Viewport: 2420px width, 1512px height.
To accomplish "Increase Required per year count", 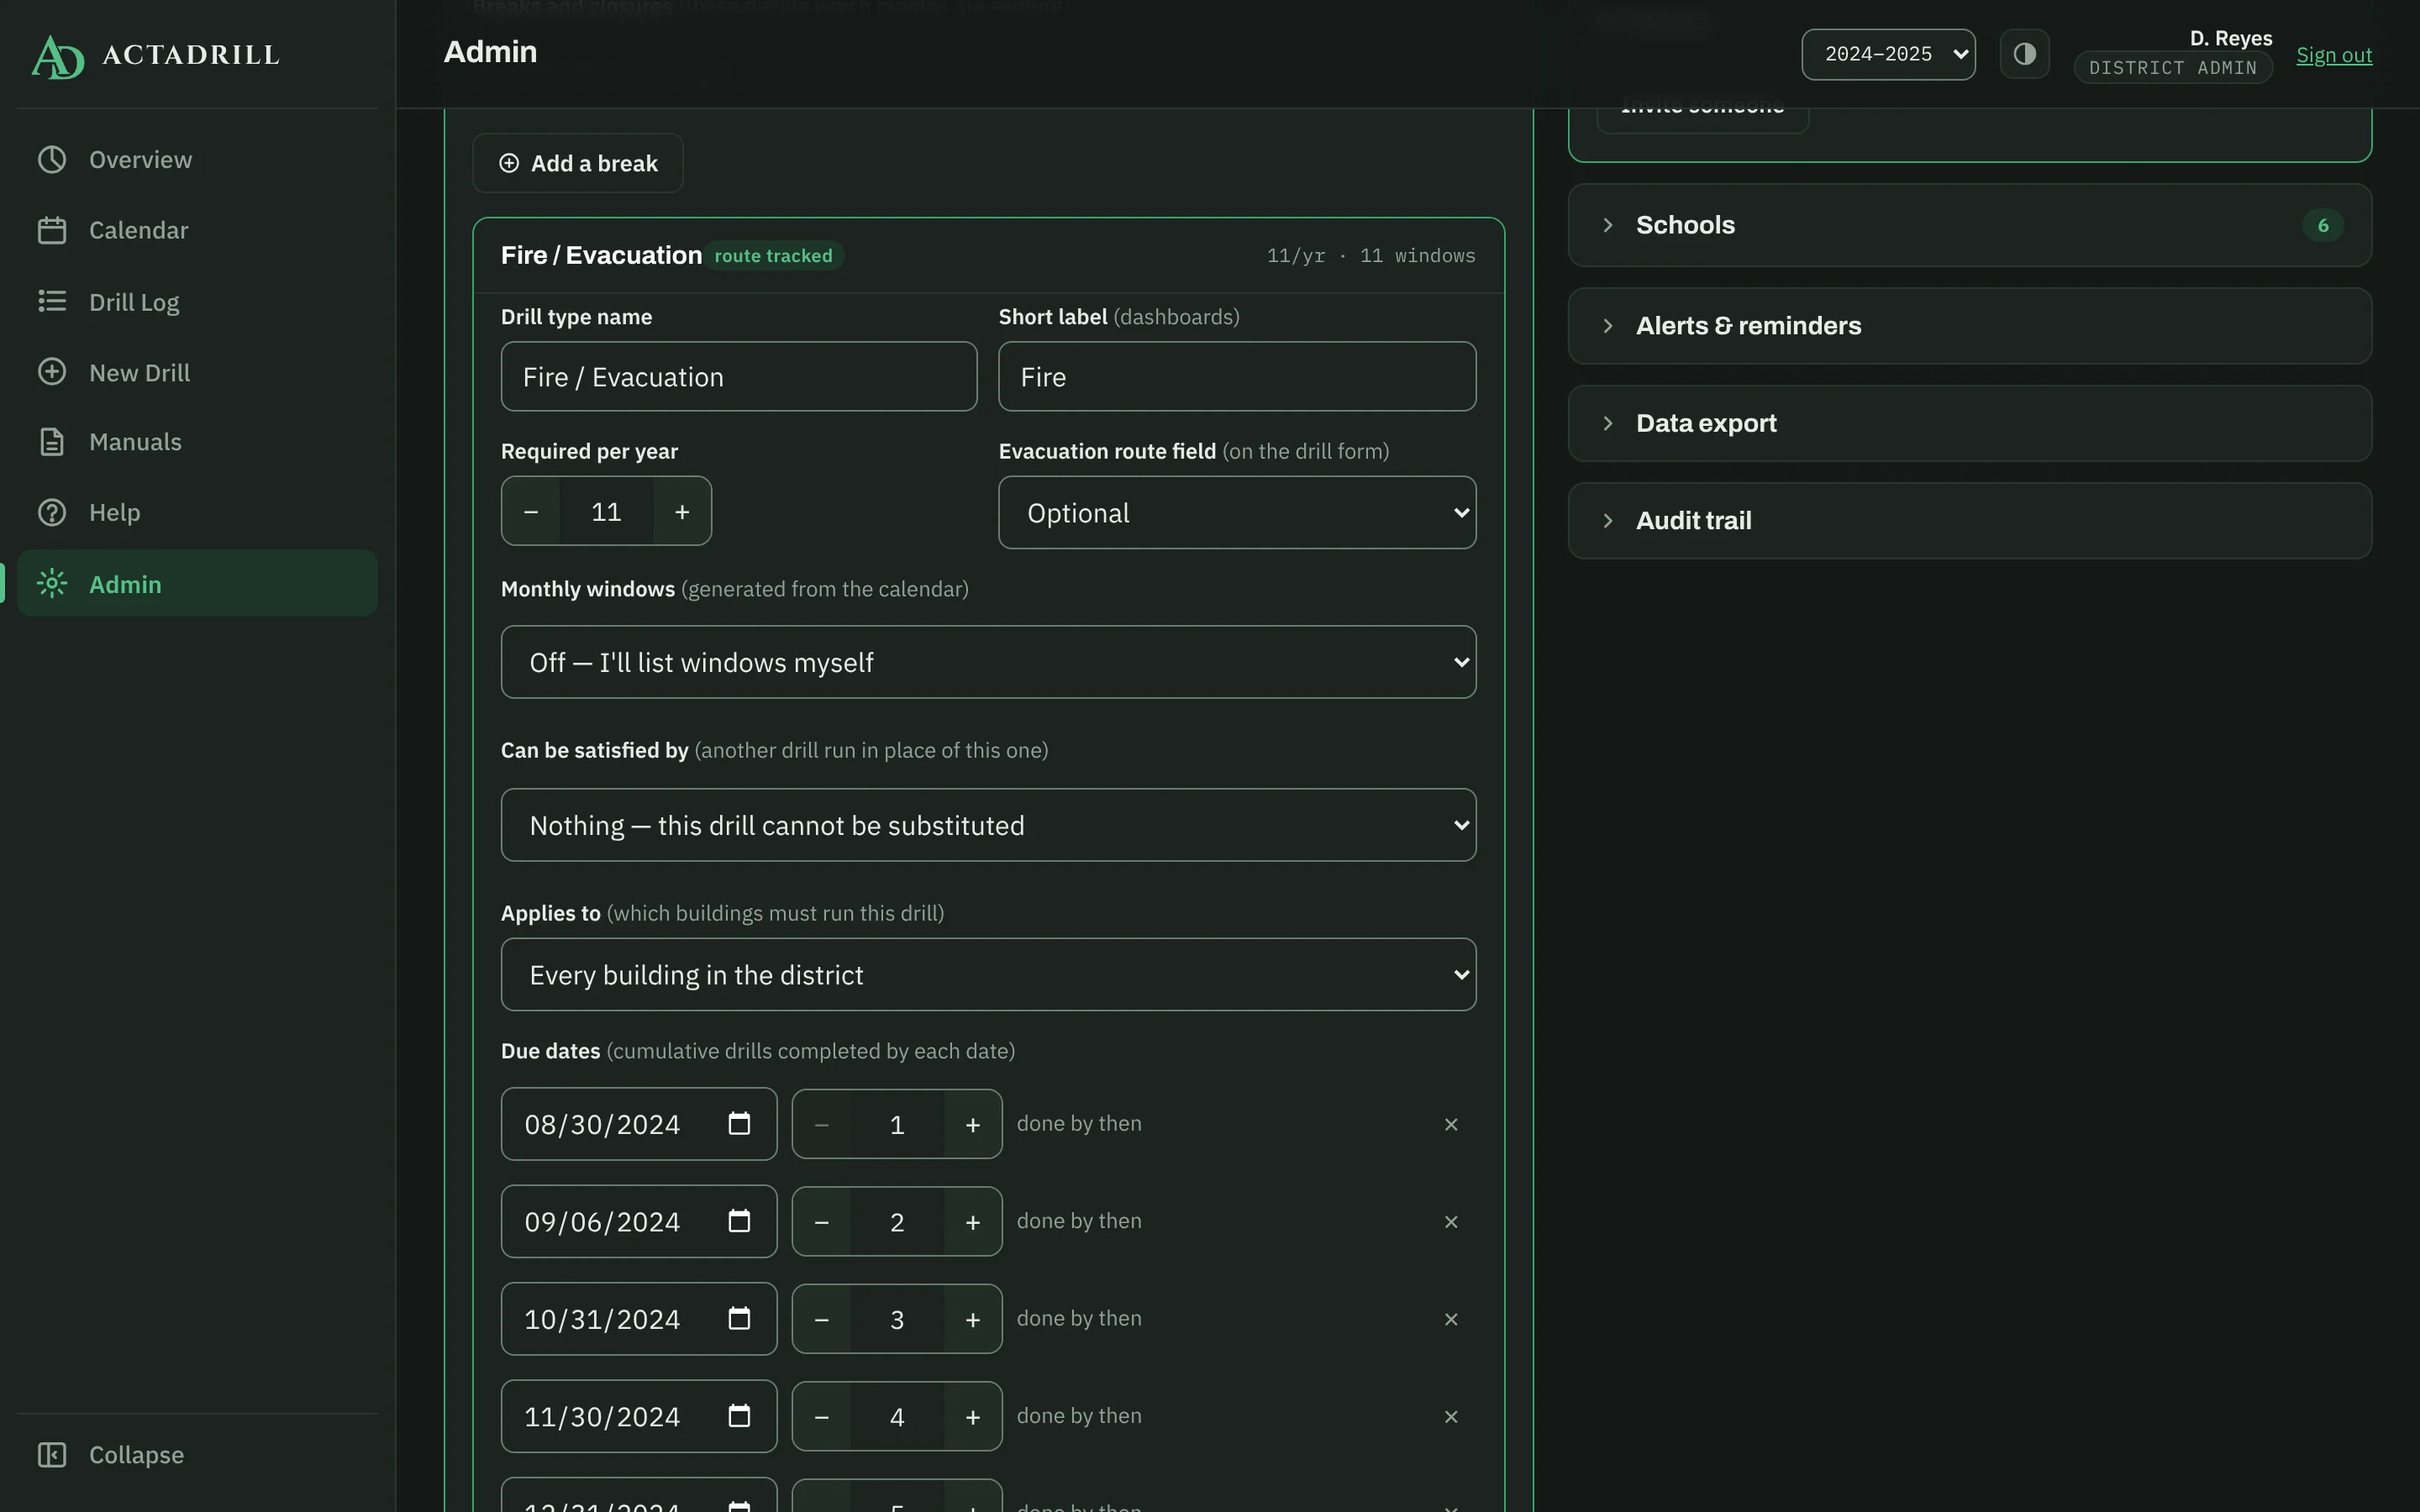I will click(682, 511).
